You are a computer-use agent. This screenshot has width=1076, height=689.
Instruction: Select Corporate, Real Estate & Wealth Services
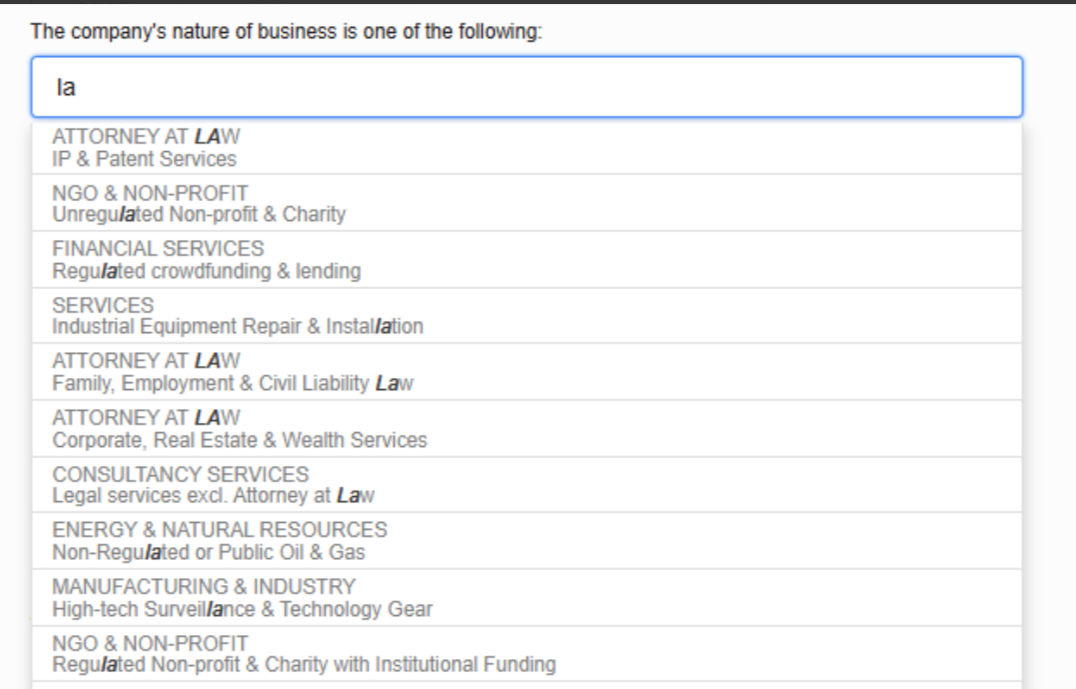[x=240, y=440]
